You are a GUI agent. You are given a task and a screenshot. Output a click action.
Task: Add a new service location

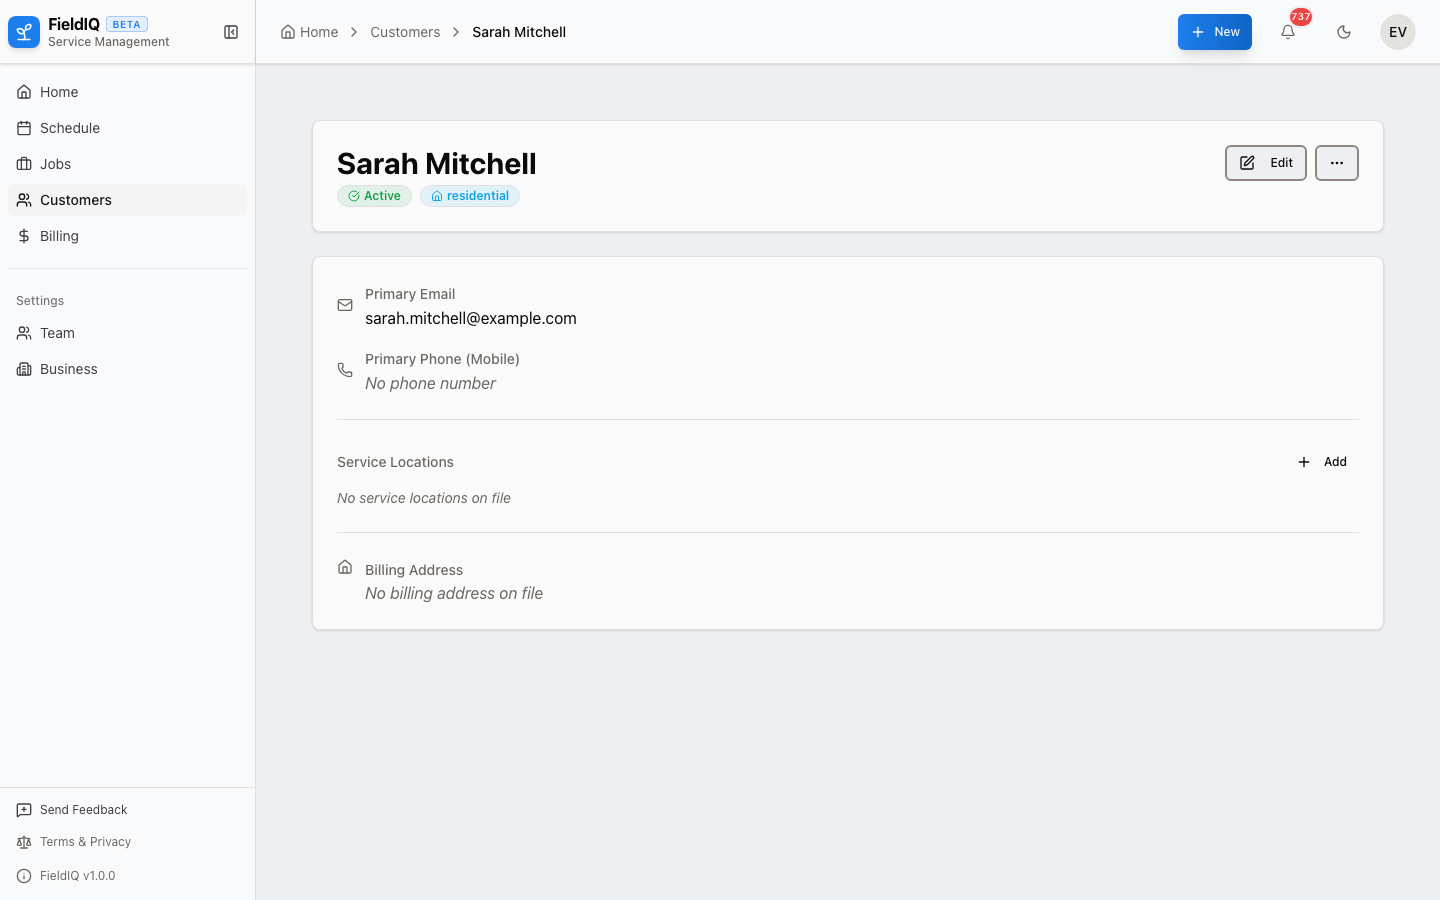tap(1322, 462)
